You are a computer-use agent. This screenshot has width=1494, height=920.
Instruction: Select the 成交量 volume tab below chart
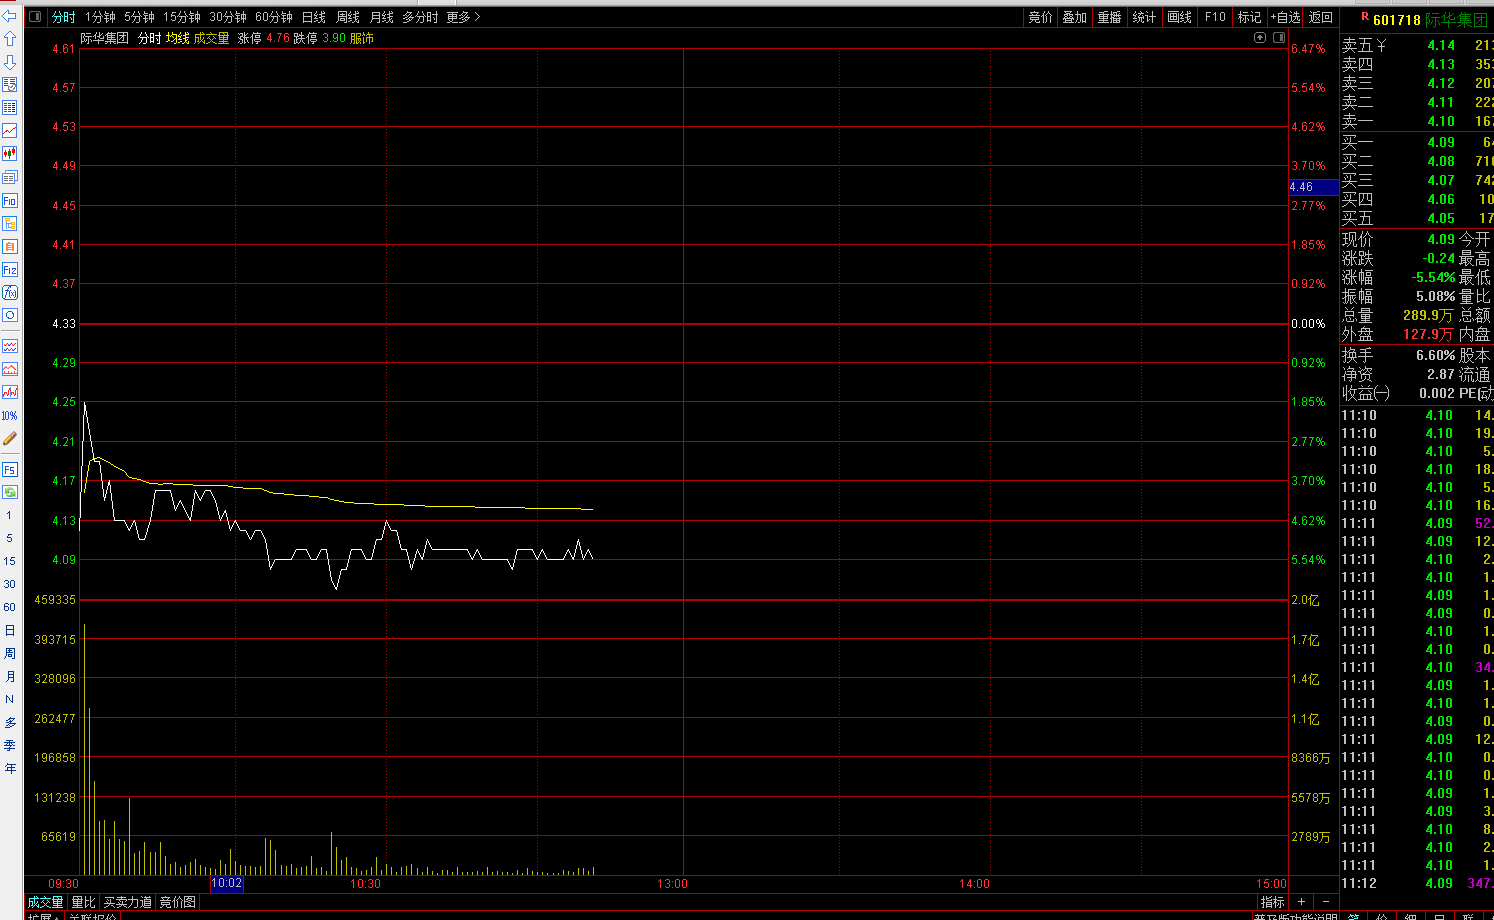pos(46,902)
